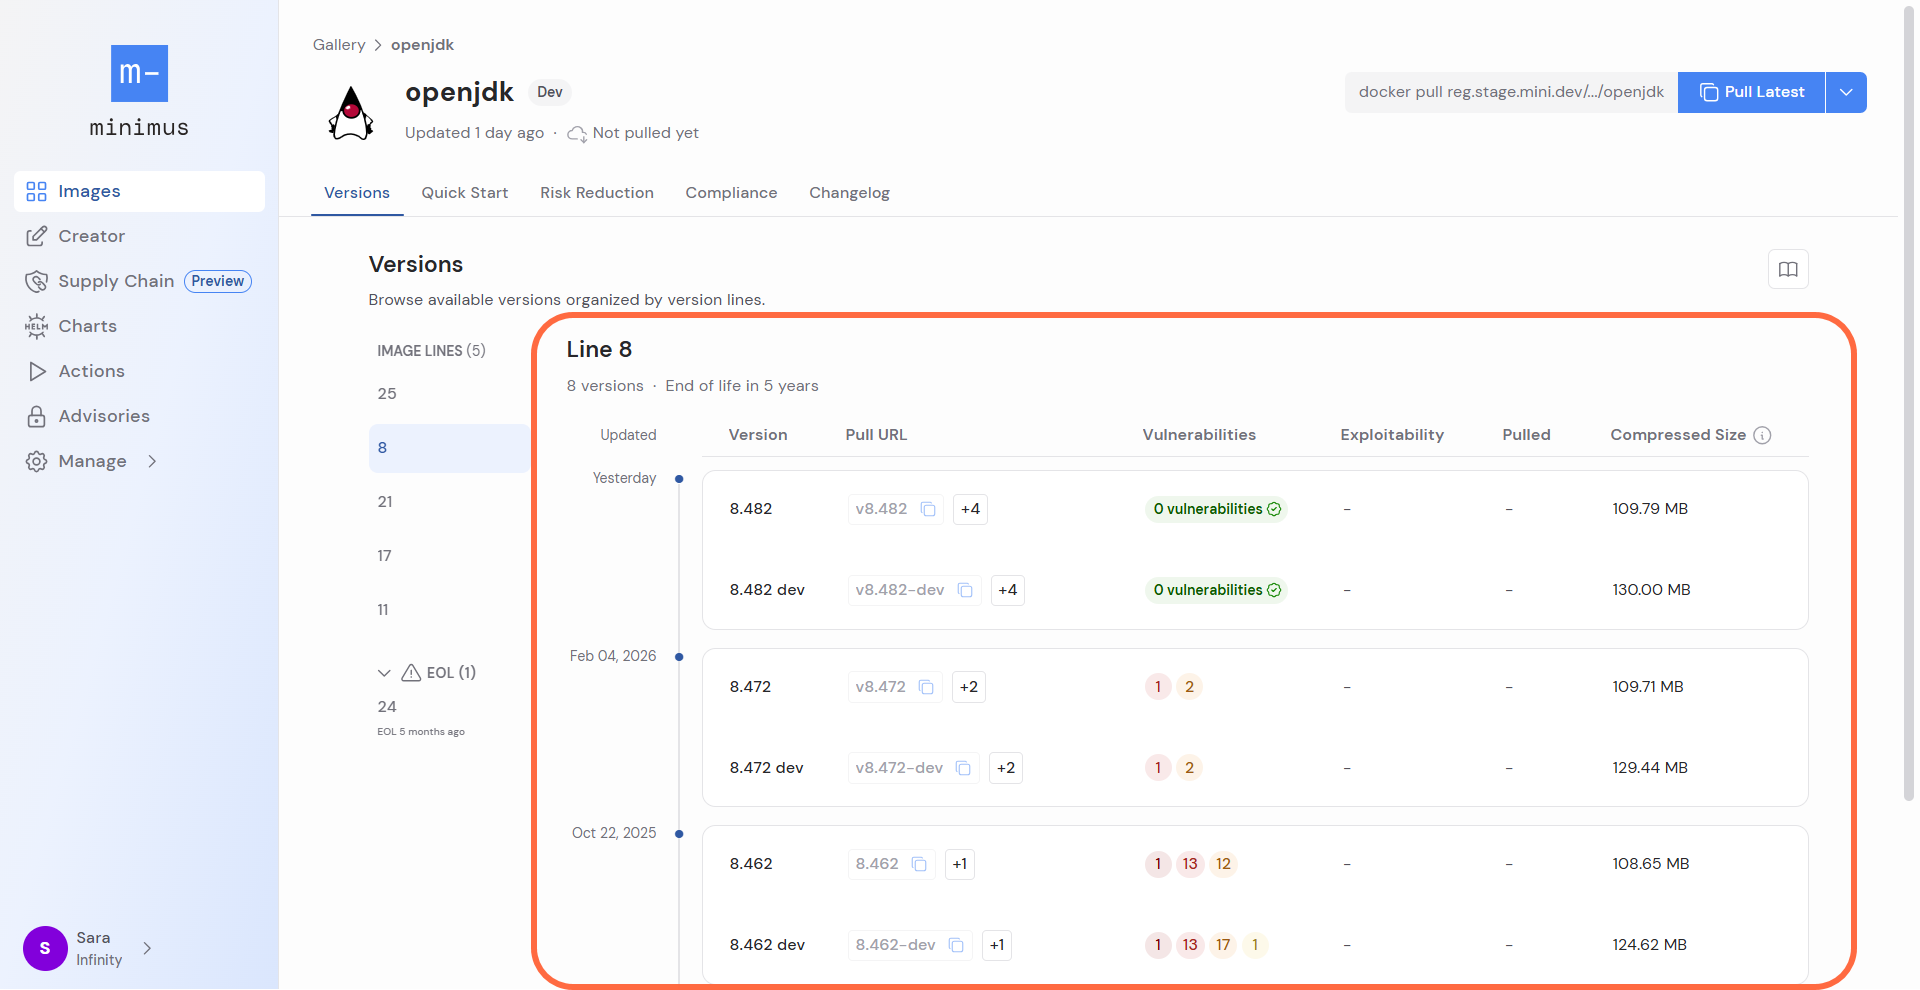The width and height of the screenshot is (1920, 990).
Task: Switch to the Compliance tab
Action: tap(731, 193)
